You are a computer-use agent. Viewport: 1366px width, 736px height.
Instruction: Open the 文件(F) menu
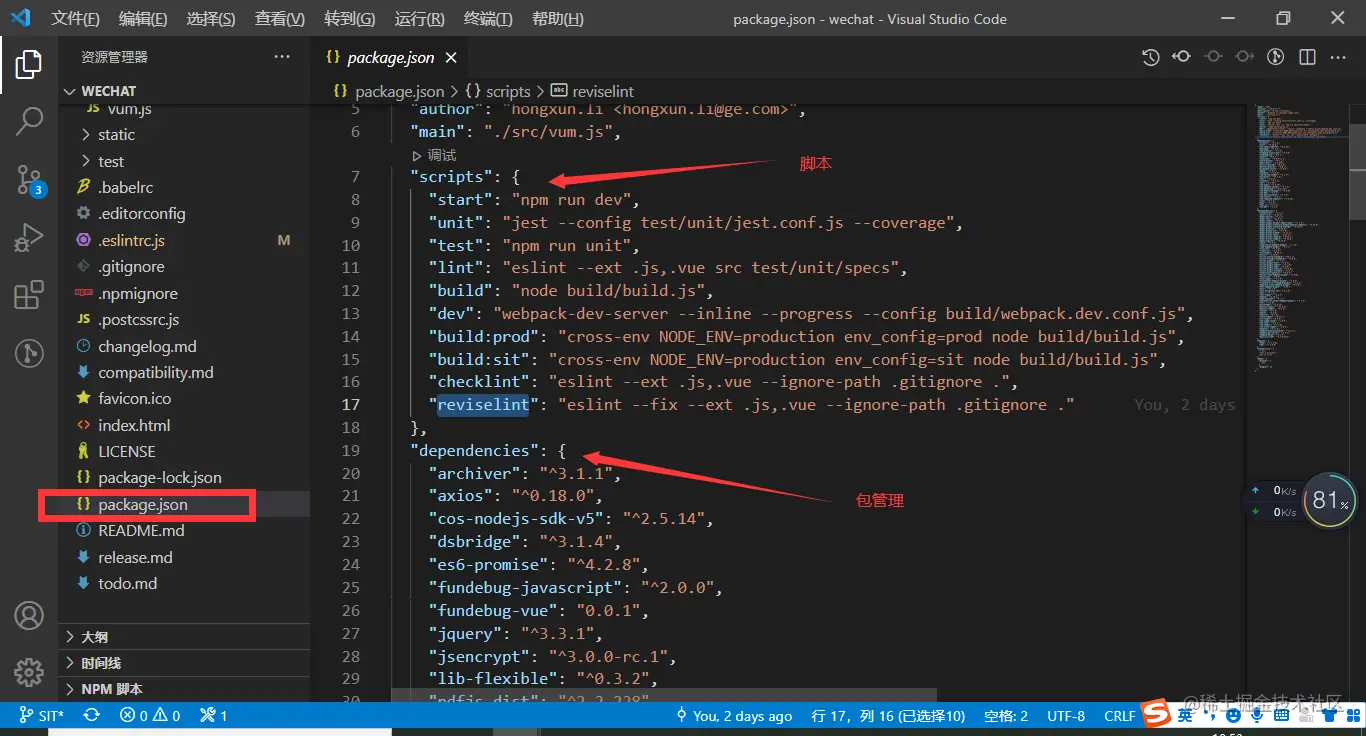(75, 19)
